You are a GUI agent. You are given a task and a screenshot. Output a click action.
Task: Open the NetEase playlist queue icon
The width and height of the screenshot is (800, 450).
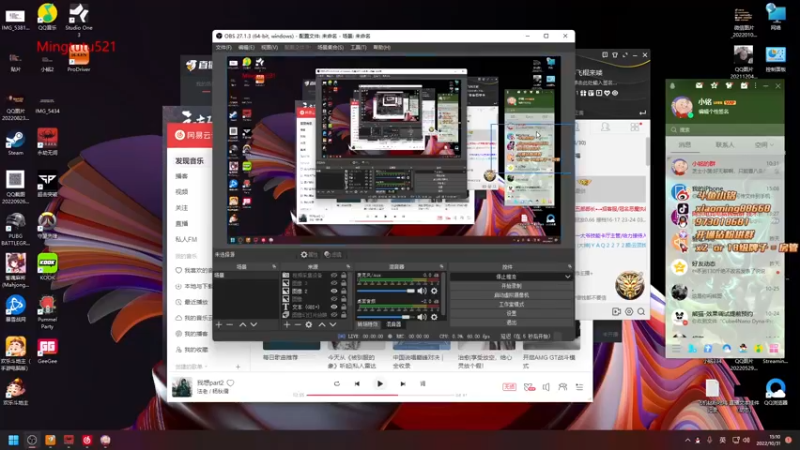tap(579, 387)
